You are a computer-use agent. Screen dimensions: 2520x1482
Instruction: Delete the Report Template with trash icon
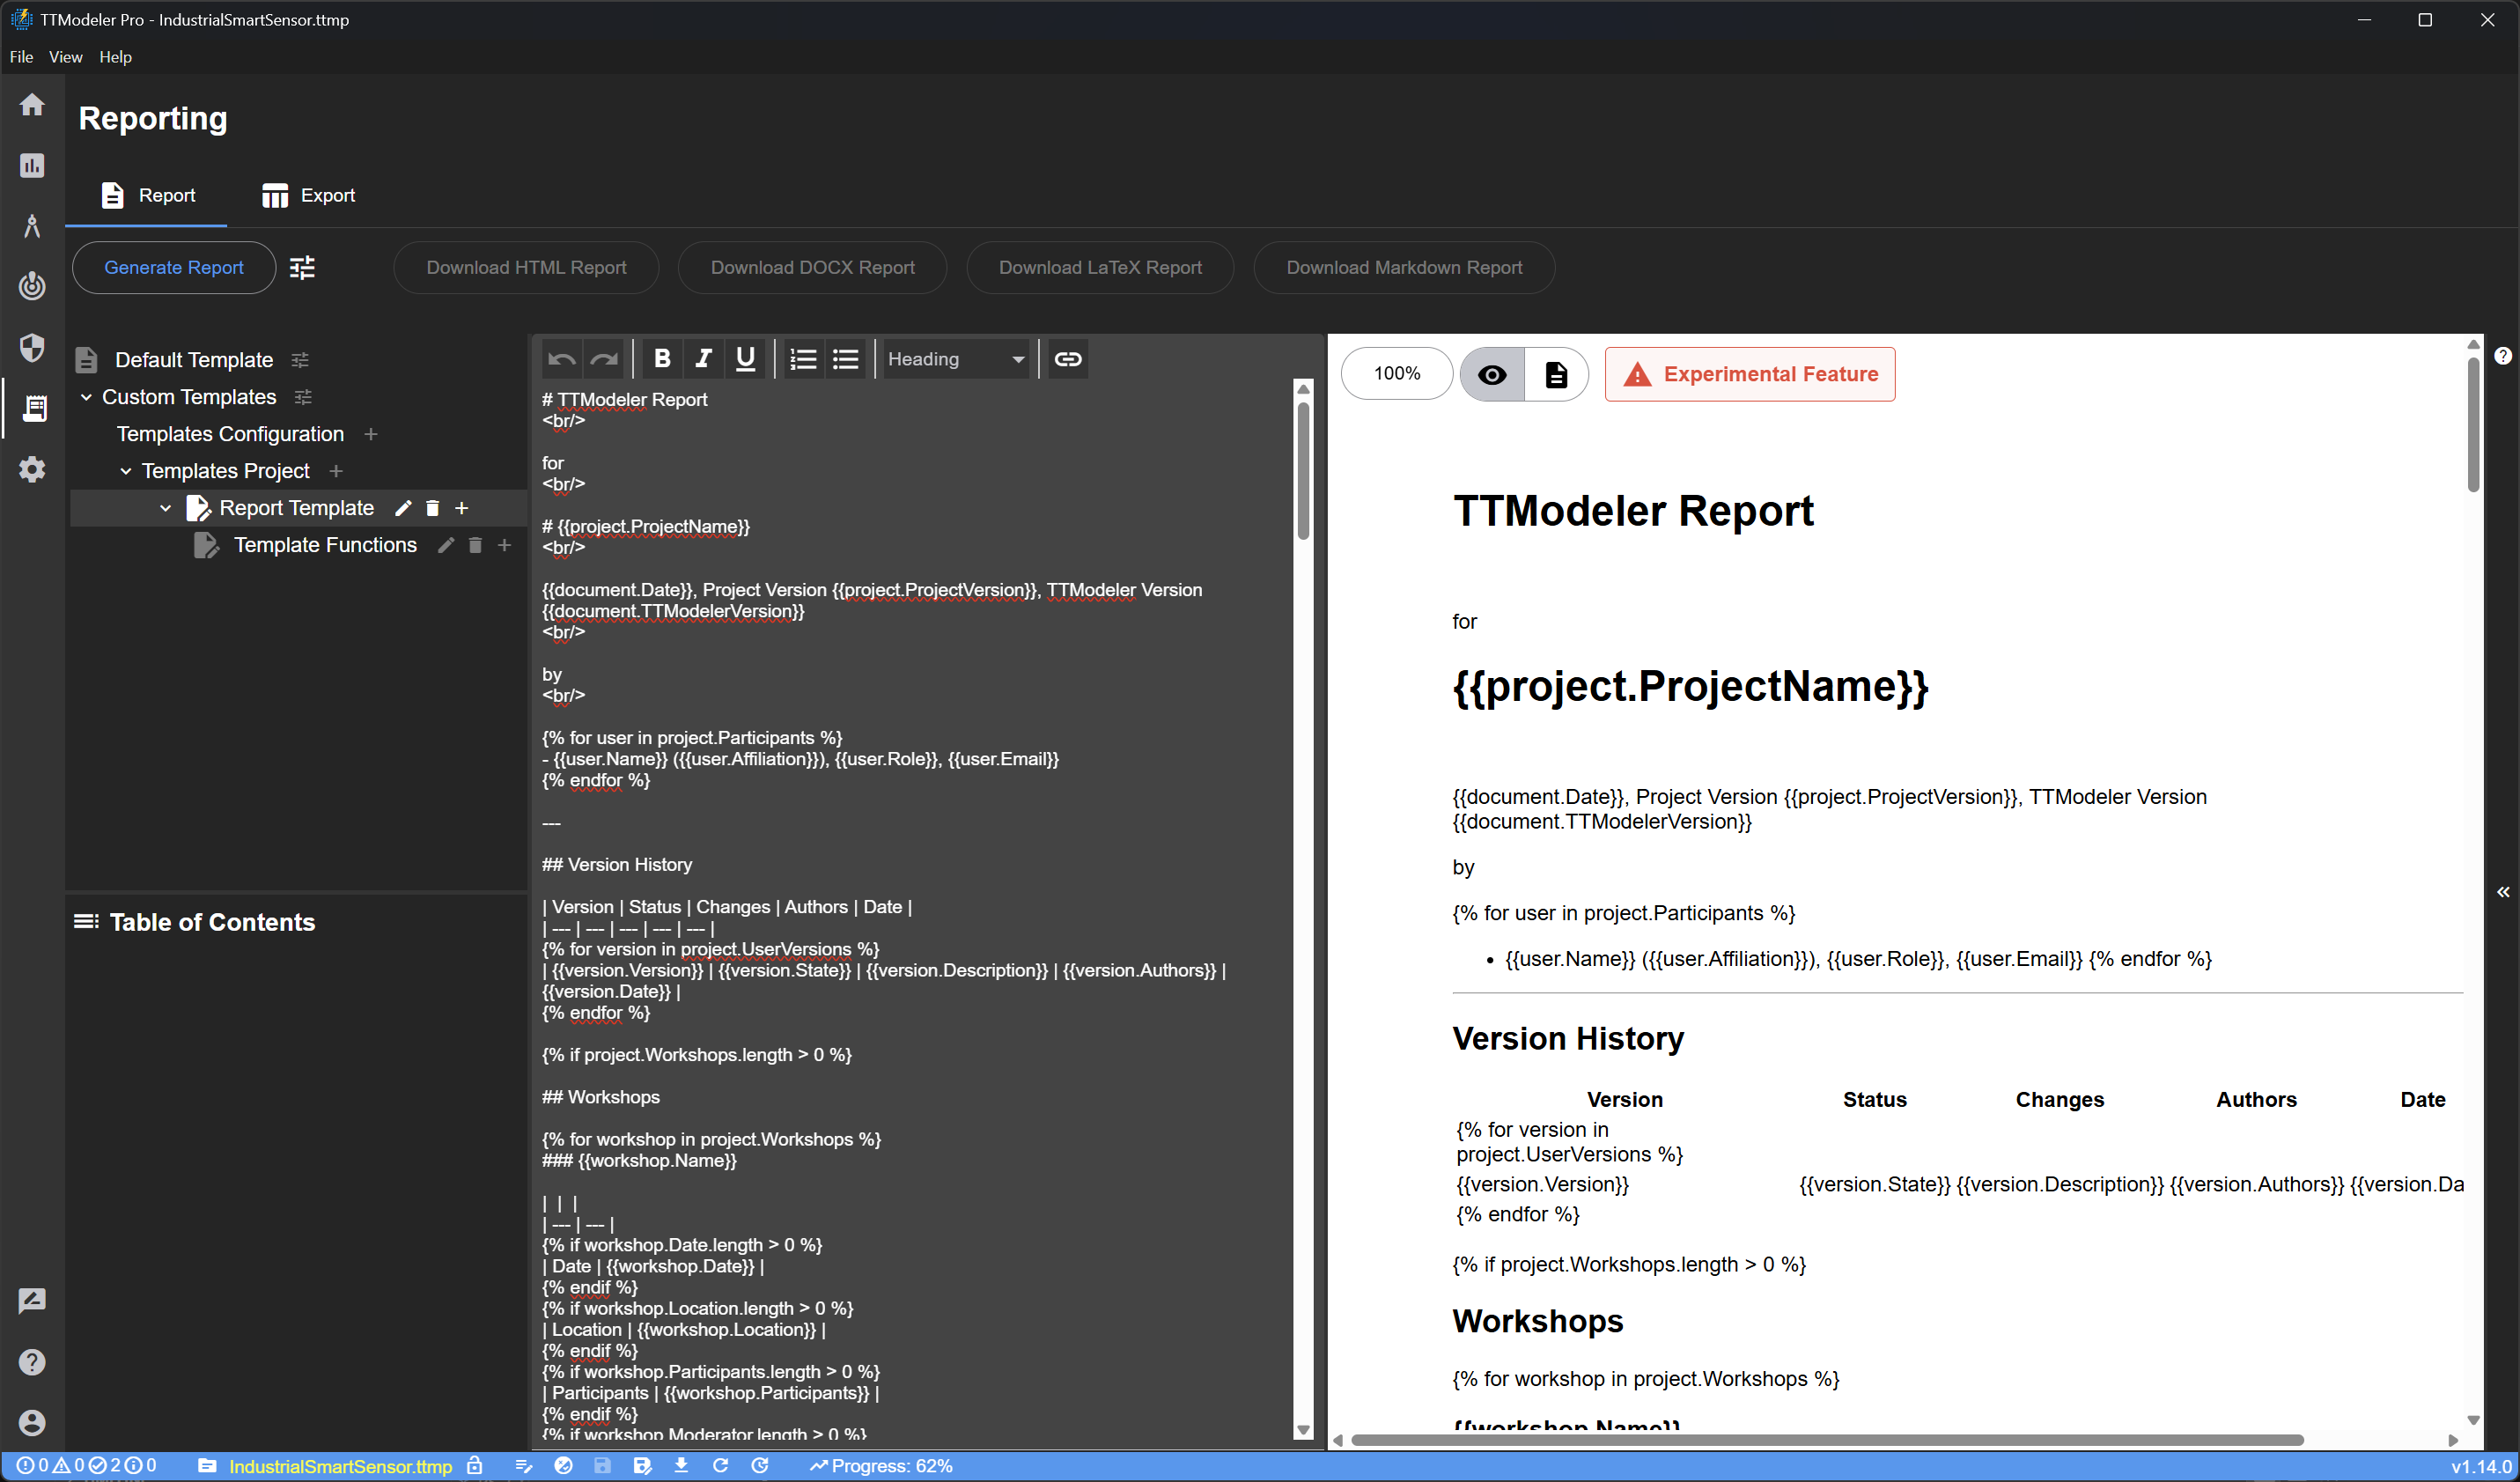(432, 508)
